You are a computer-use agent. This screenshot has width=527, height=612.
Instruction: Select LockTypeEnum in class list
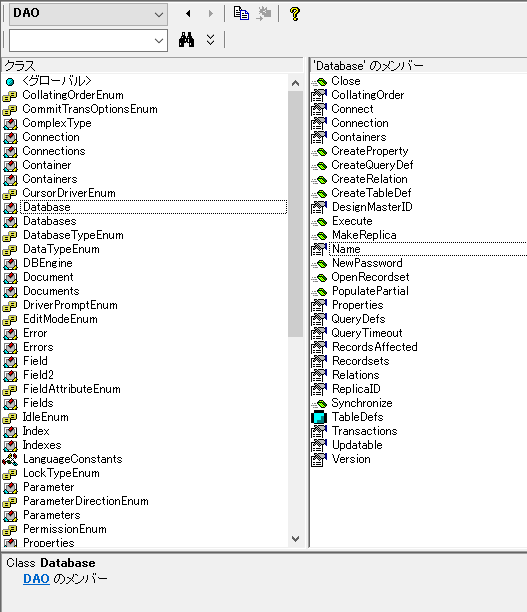(x=61, y=473)
